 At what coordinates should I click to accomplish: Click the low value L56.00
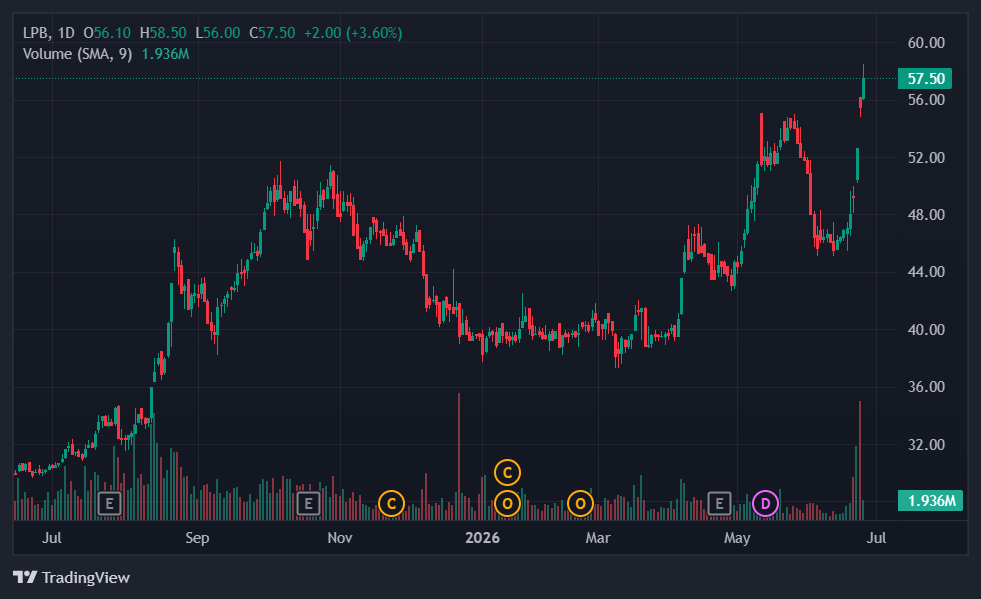point(218,33)
